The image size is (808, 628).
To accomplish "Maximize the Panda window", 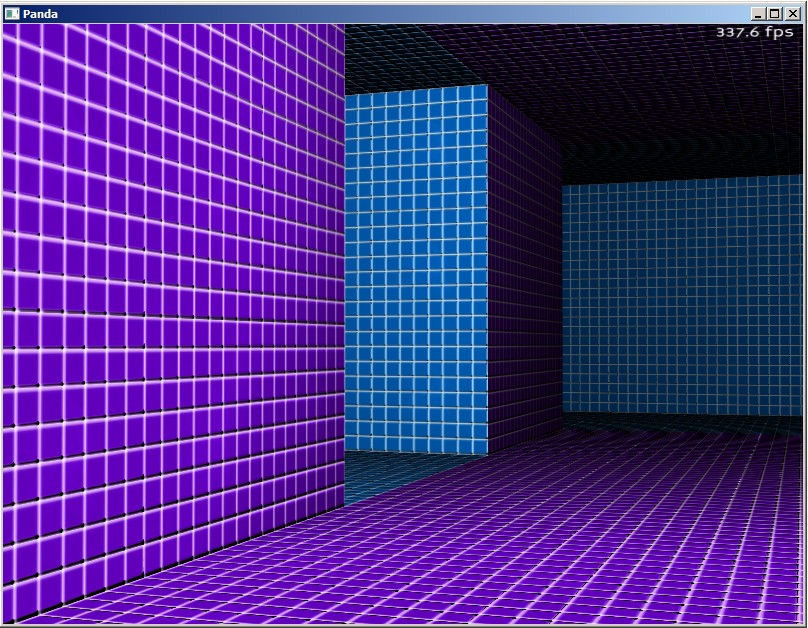I will (776, 13).
